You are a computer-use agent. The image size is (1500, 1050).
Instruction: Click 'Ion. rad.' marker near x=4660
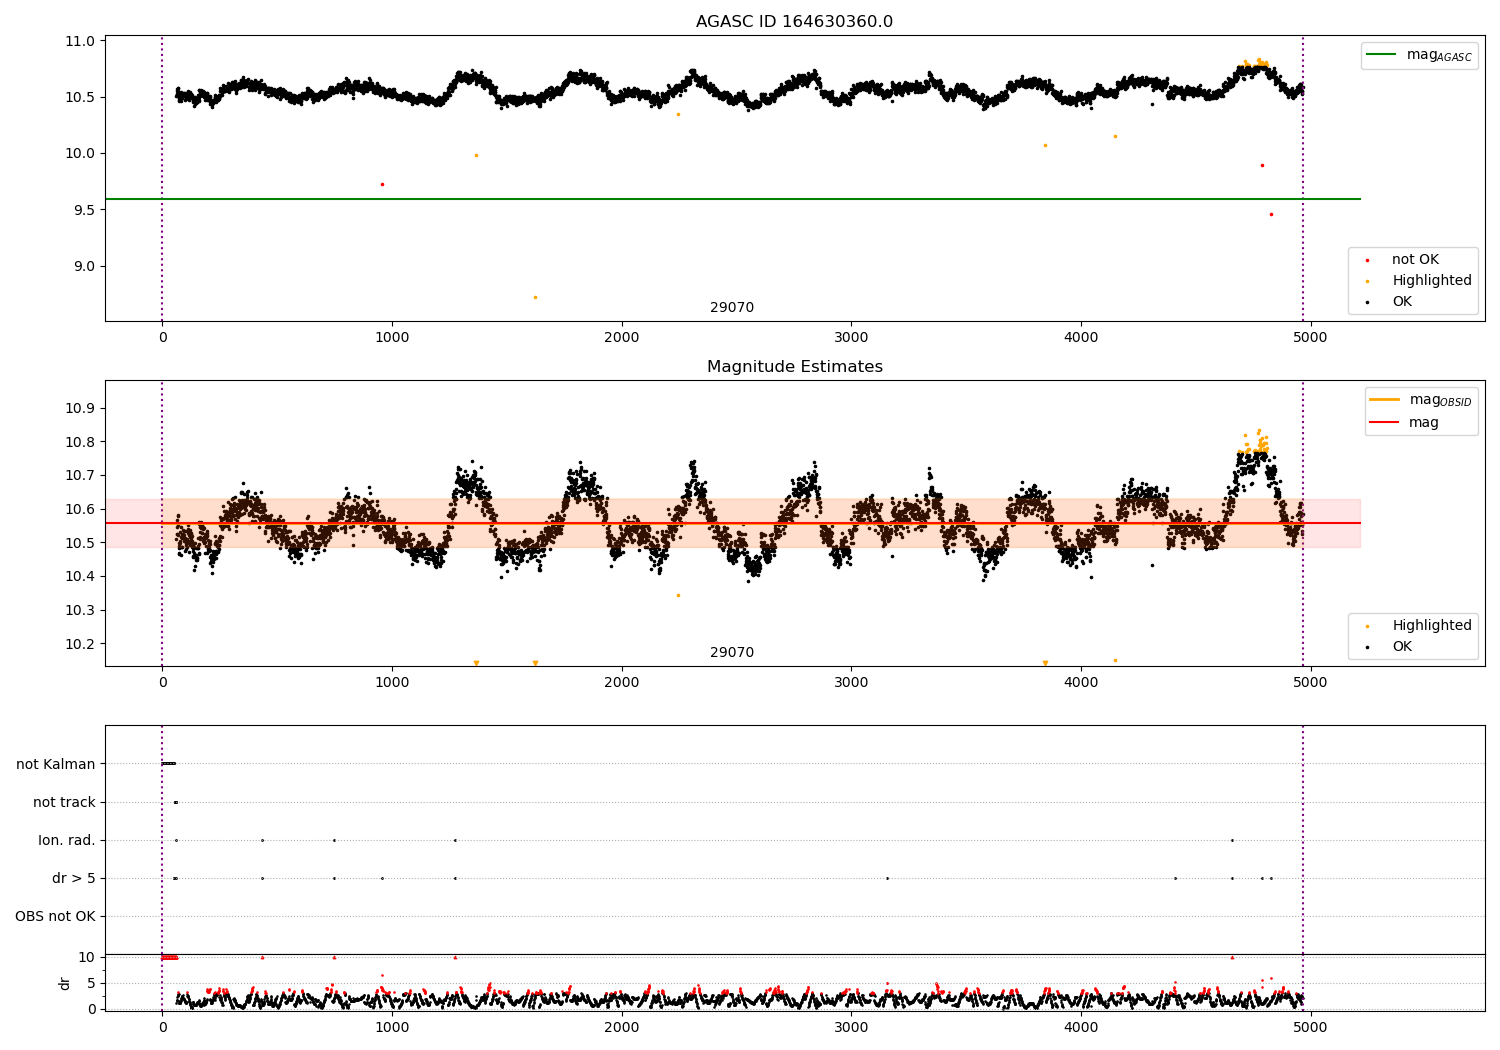[x=1232, y=840]
